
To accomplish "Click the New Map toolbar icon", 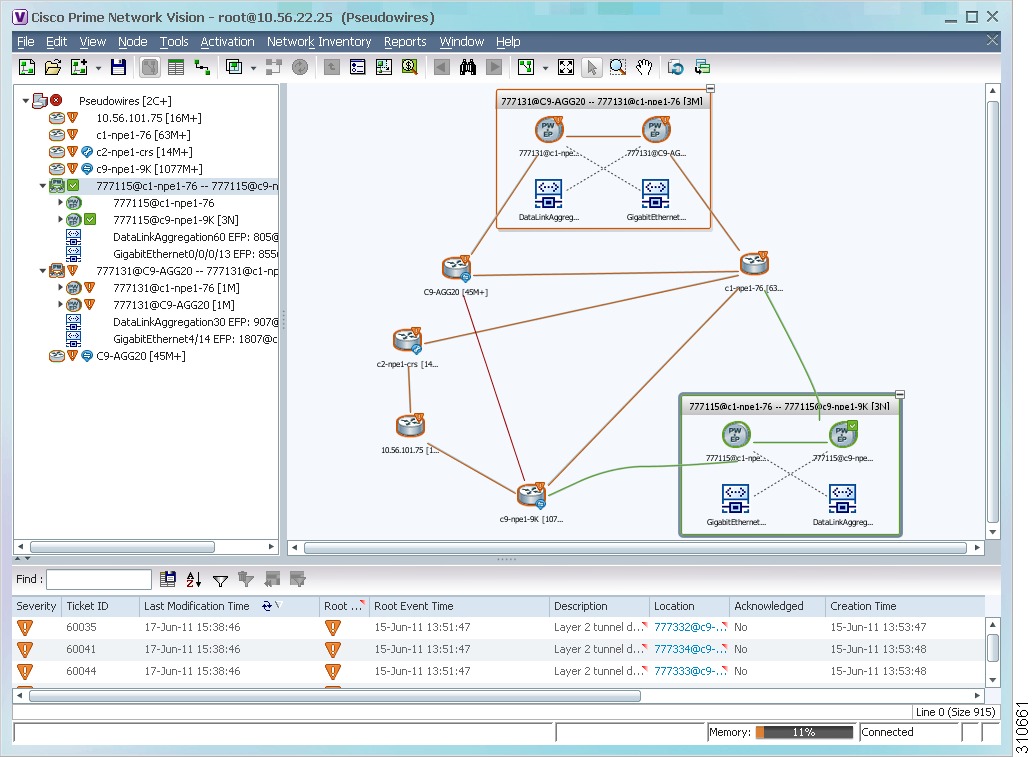I will [x=27, y=67].
